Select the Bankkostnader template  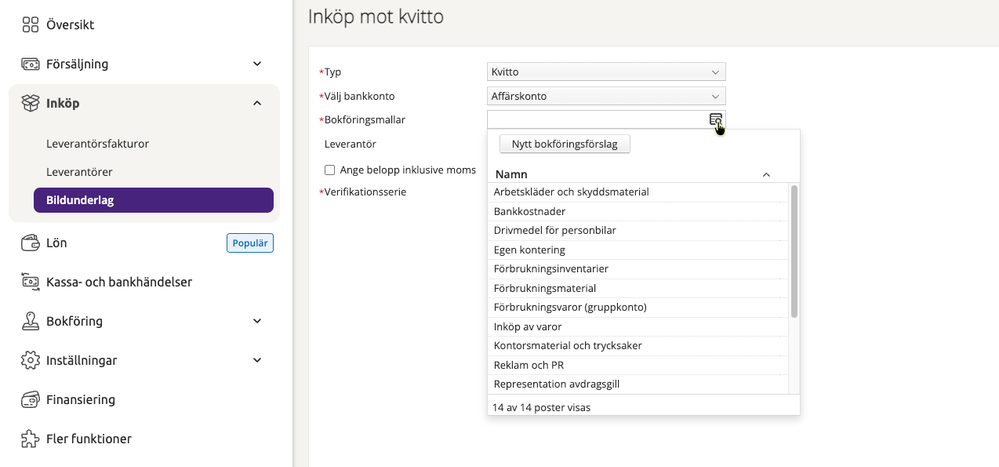638,211
